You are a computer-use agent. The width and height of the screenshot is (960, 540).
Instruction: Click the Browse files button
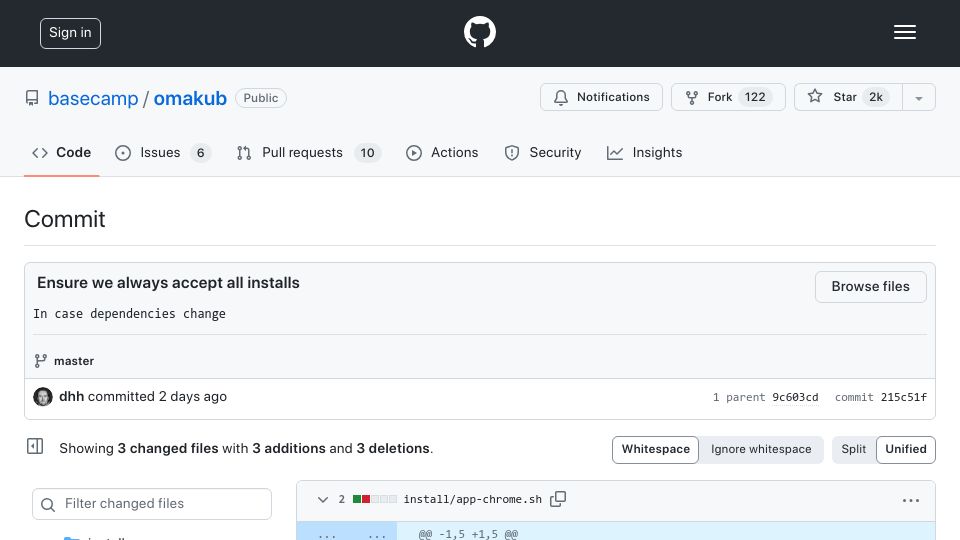pos(870,287)
